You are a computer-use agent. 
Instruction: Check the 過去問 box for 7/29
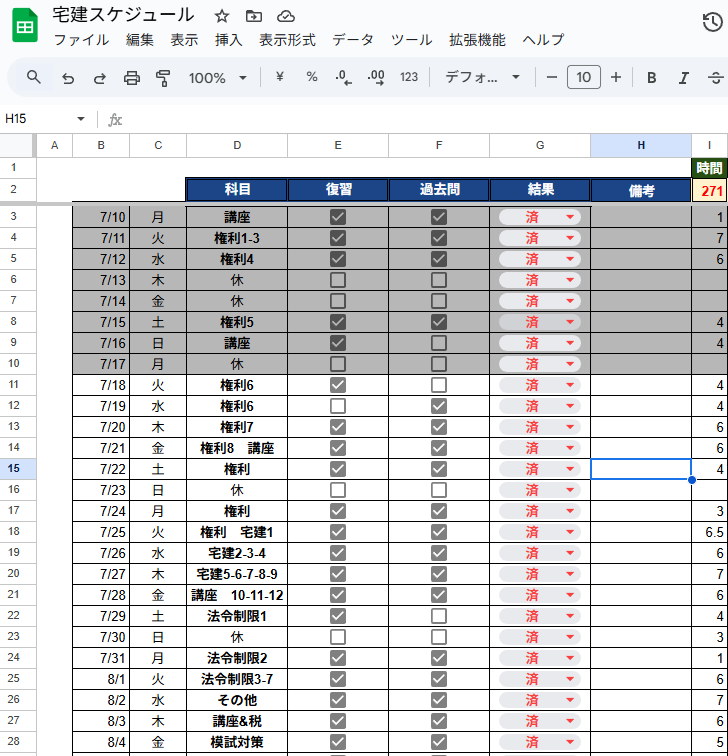click(x=439, y=616)
